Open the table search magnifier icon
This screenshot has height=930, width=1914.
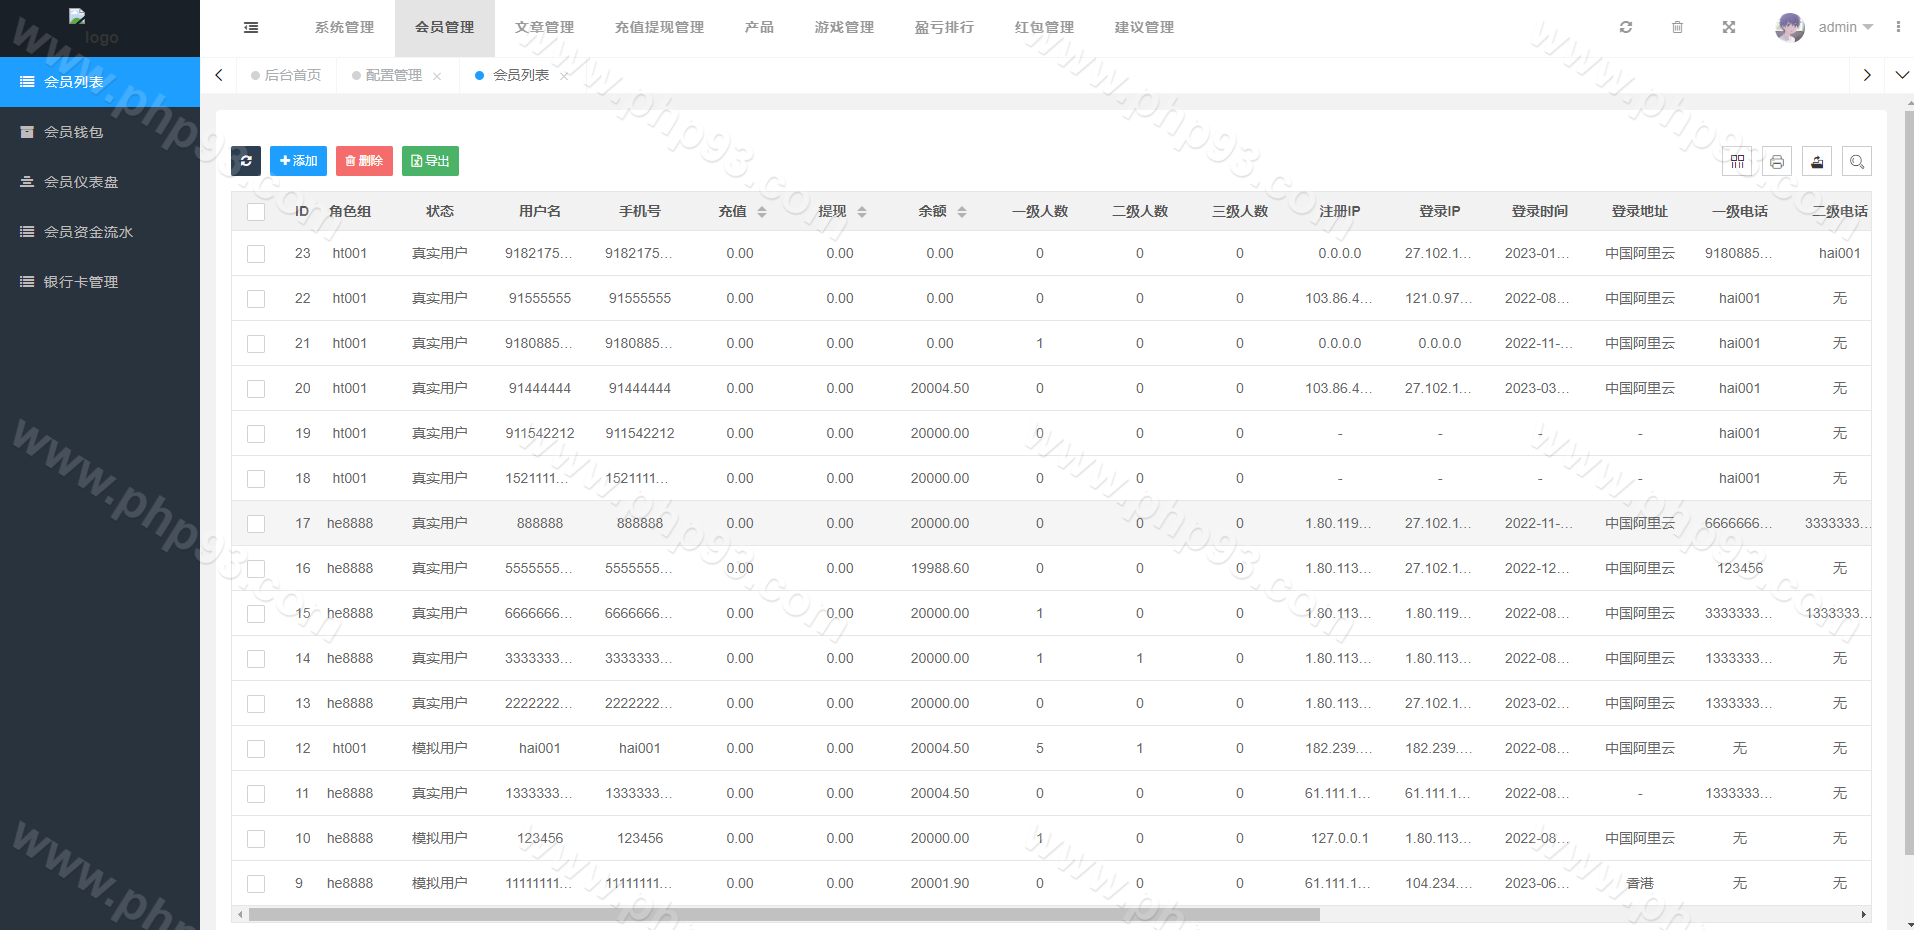[x=1857, y=162]
